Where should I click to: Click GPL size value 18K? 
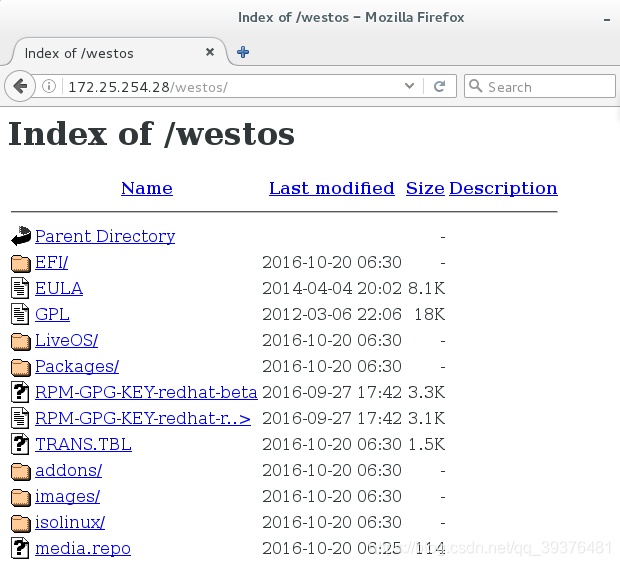click(429, 314)
